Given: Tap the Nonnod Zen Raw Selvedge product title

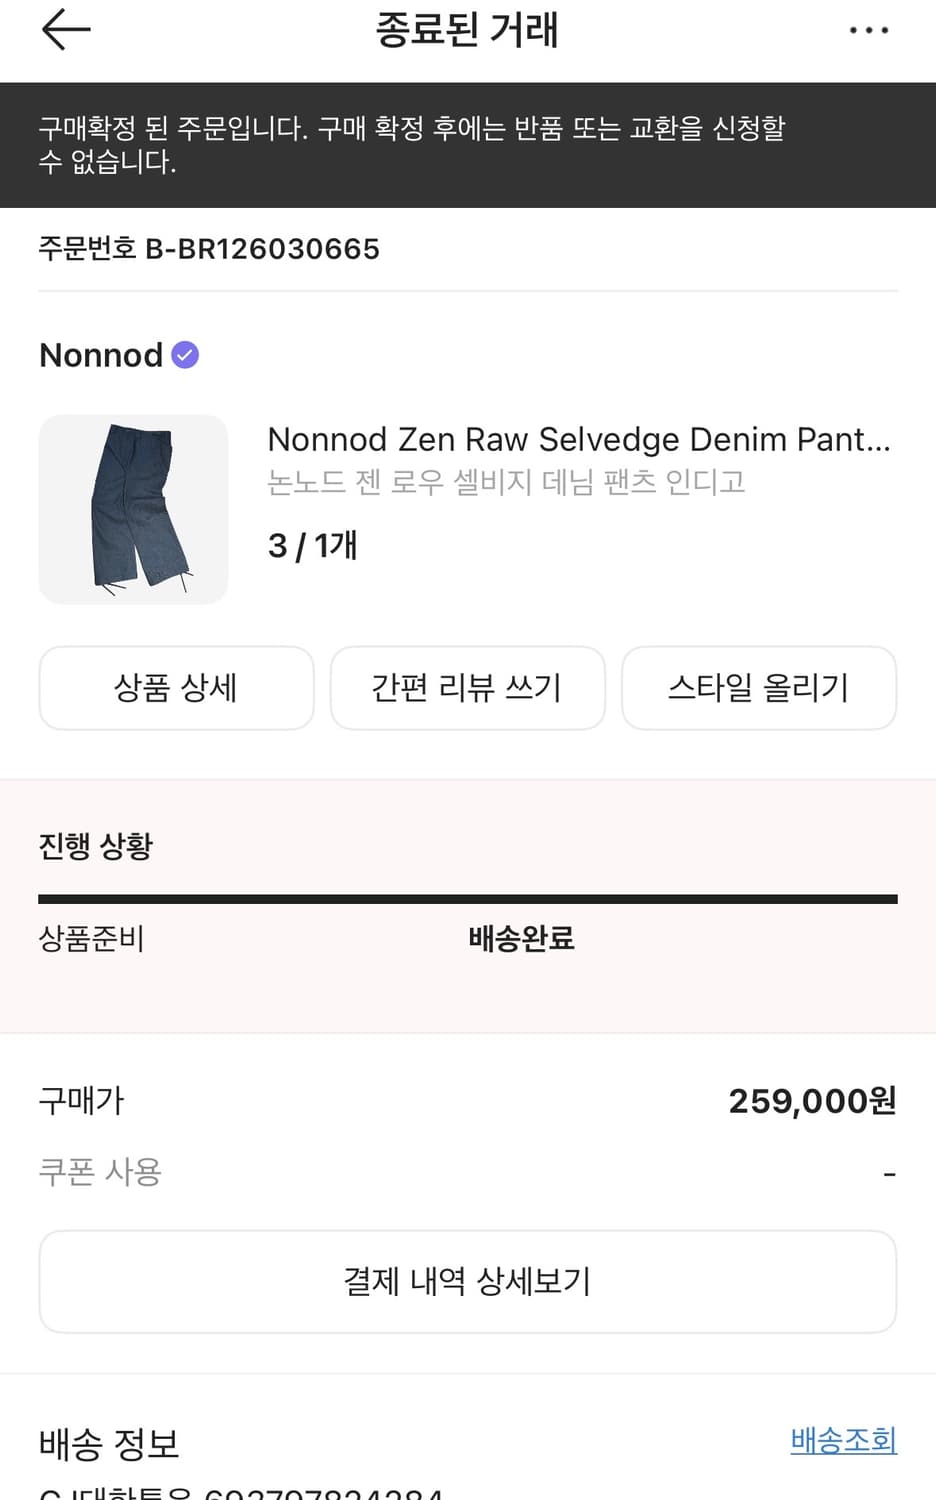Looking at the screenshot, I should pos(578,439).
